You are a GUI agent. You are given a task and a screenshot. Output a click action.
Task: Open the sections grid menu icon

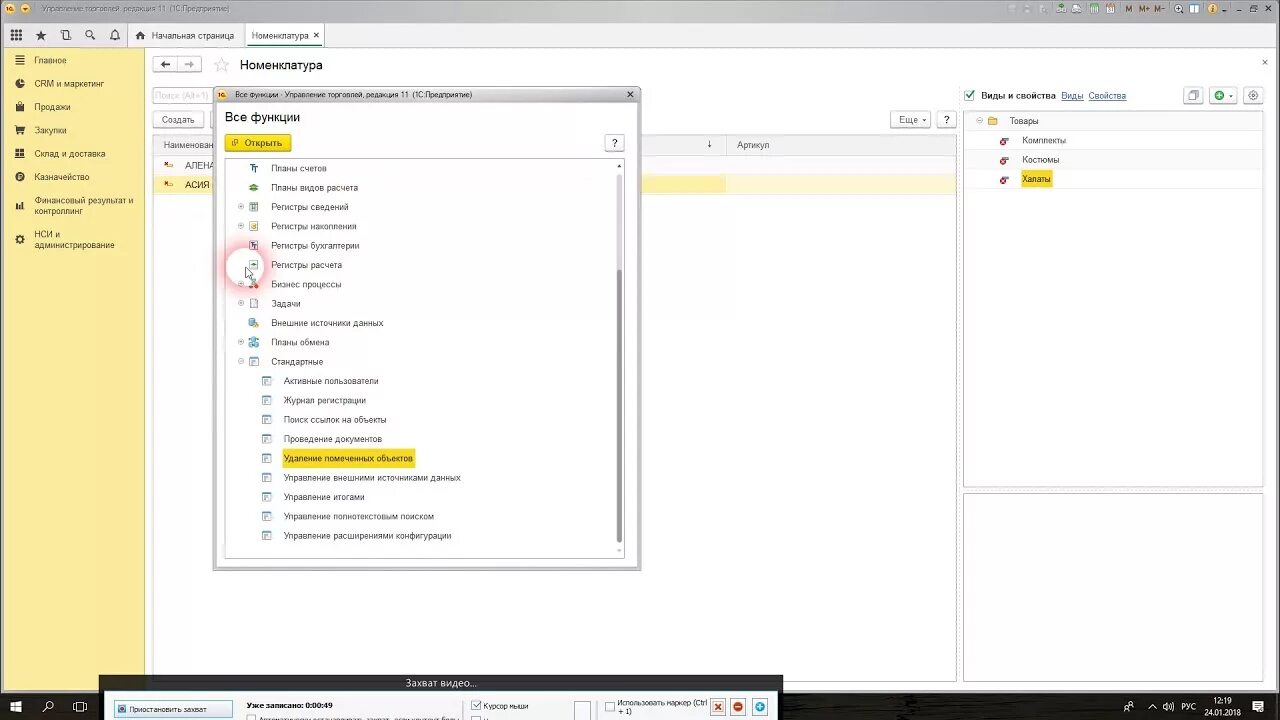click(16, 35)
